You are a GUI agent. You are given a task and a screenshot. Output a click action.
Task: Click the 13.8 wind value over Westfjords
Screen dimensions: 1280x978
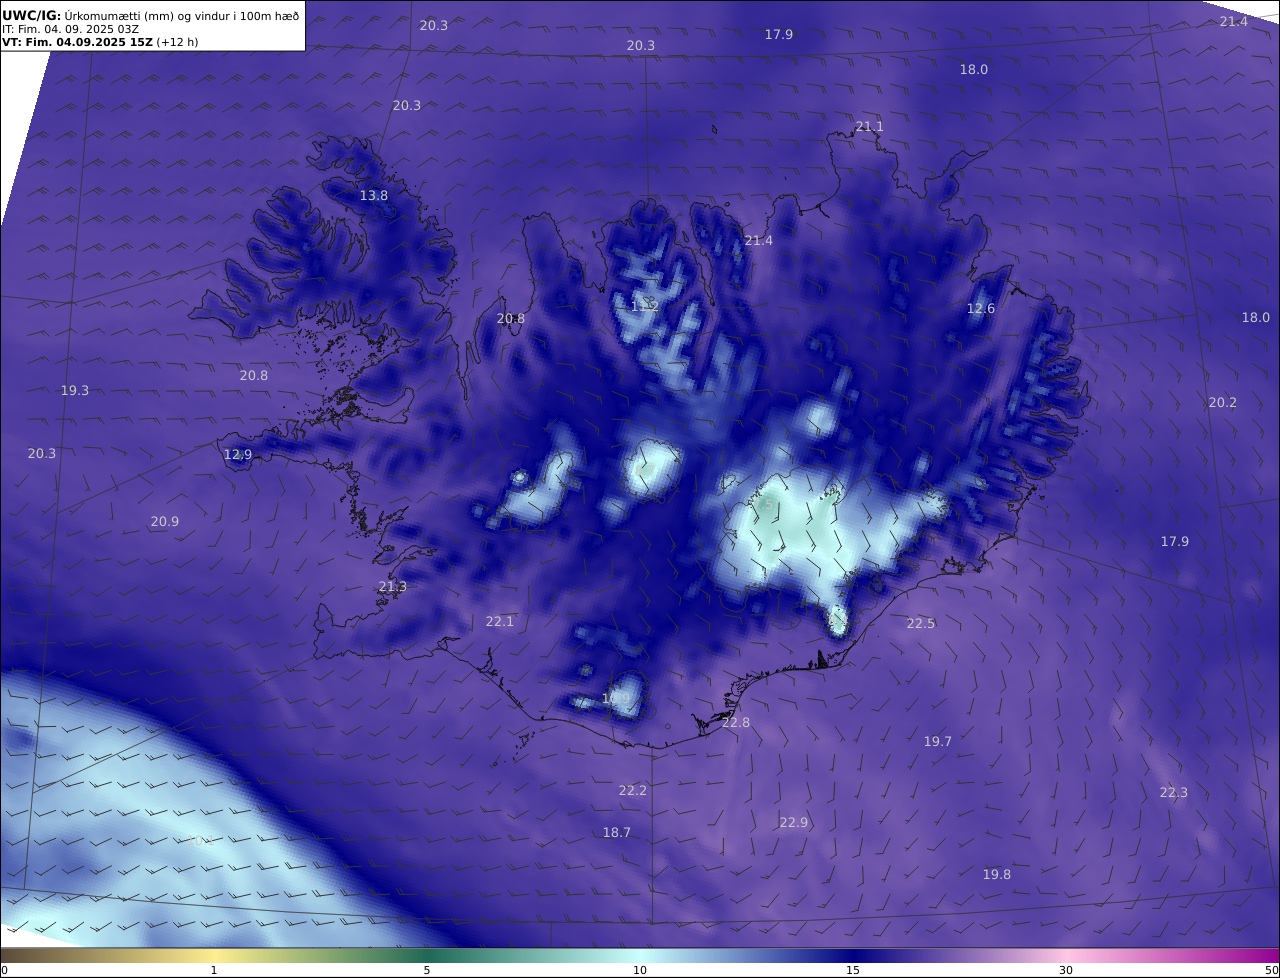(374, 196)
